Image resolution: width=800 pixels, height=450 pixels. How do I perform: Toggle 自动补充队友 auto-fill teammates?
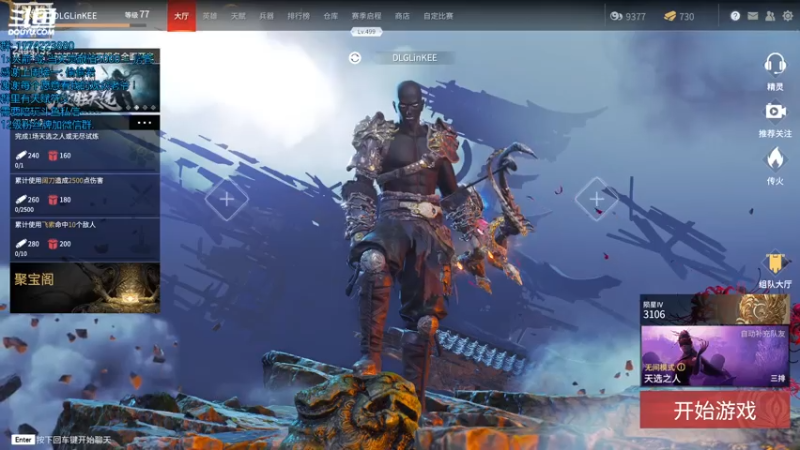pyautogui.click(x=763, y=334)
